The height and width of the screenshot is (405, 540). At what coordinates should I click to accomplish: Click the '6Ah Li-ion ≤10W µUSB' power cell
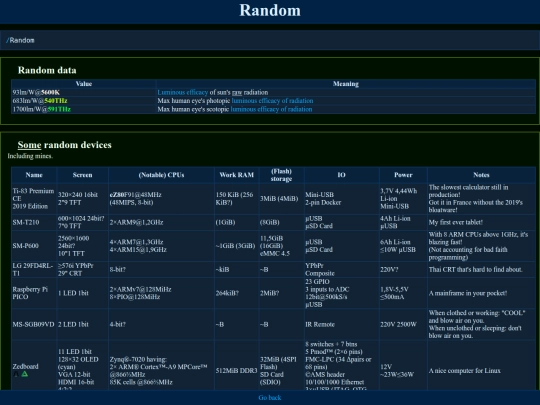403,246
